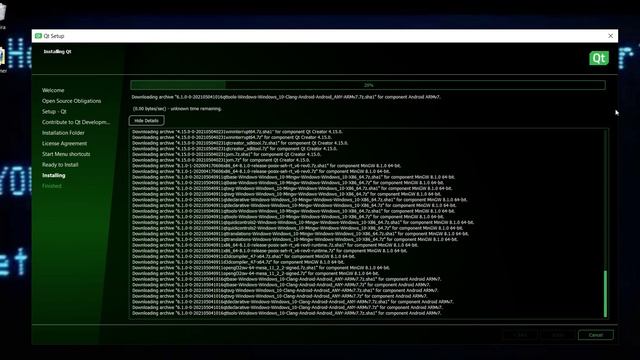Select the Ready to Install step
This screenshot has width=640, height=360.
60,164
